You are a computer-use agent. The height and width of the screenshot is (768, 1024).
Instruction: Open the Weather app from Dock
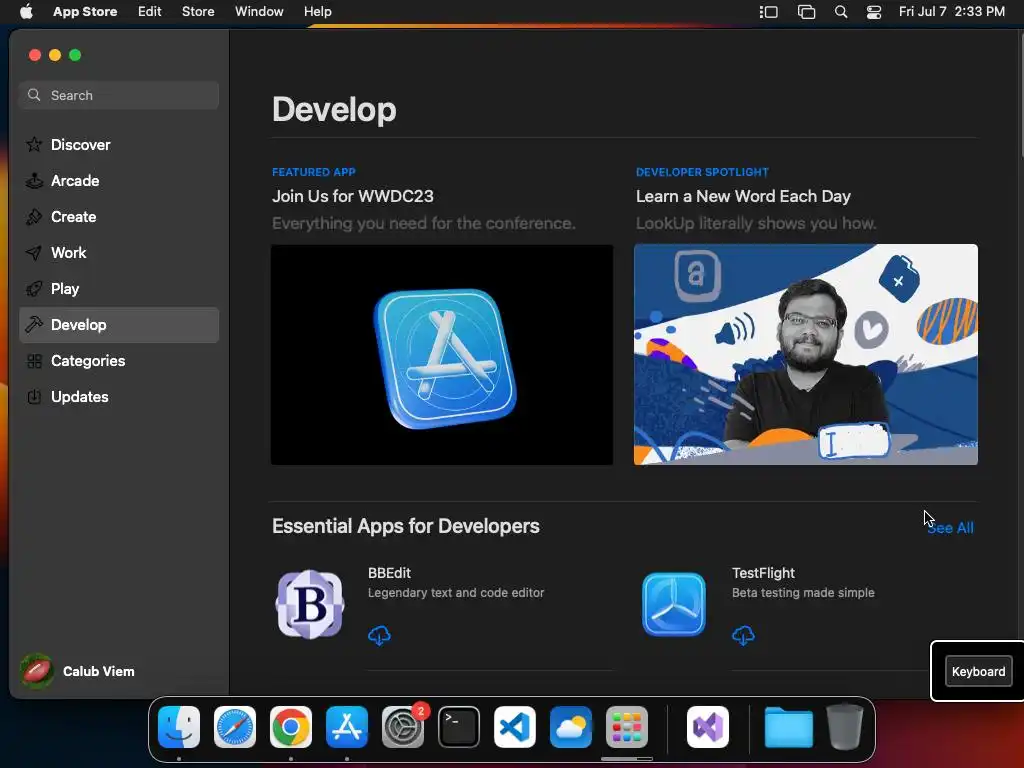click(x=571, y=727)
